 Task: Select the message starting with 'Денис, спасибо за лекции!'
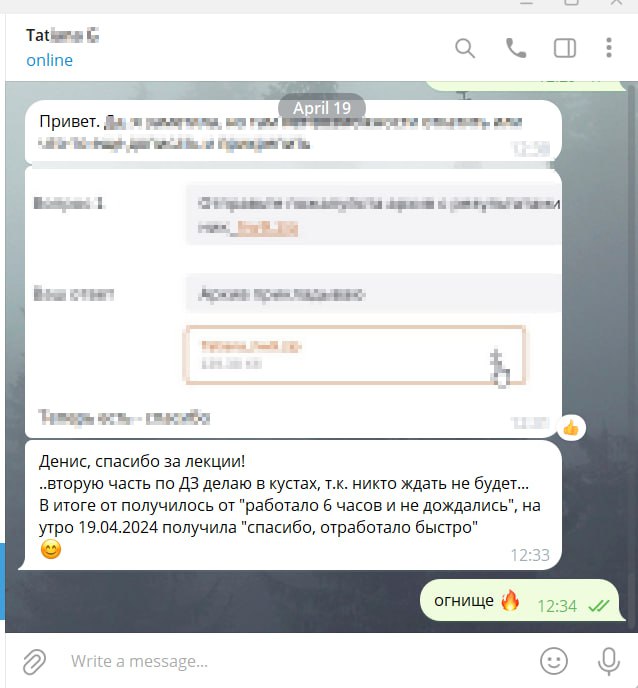[x=291, y=505]
